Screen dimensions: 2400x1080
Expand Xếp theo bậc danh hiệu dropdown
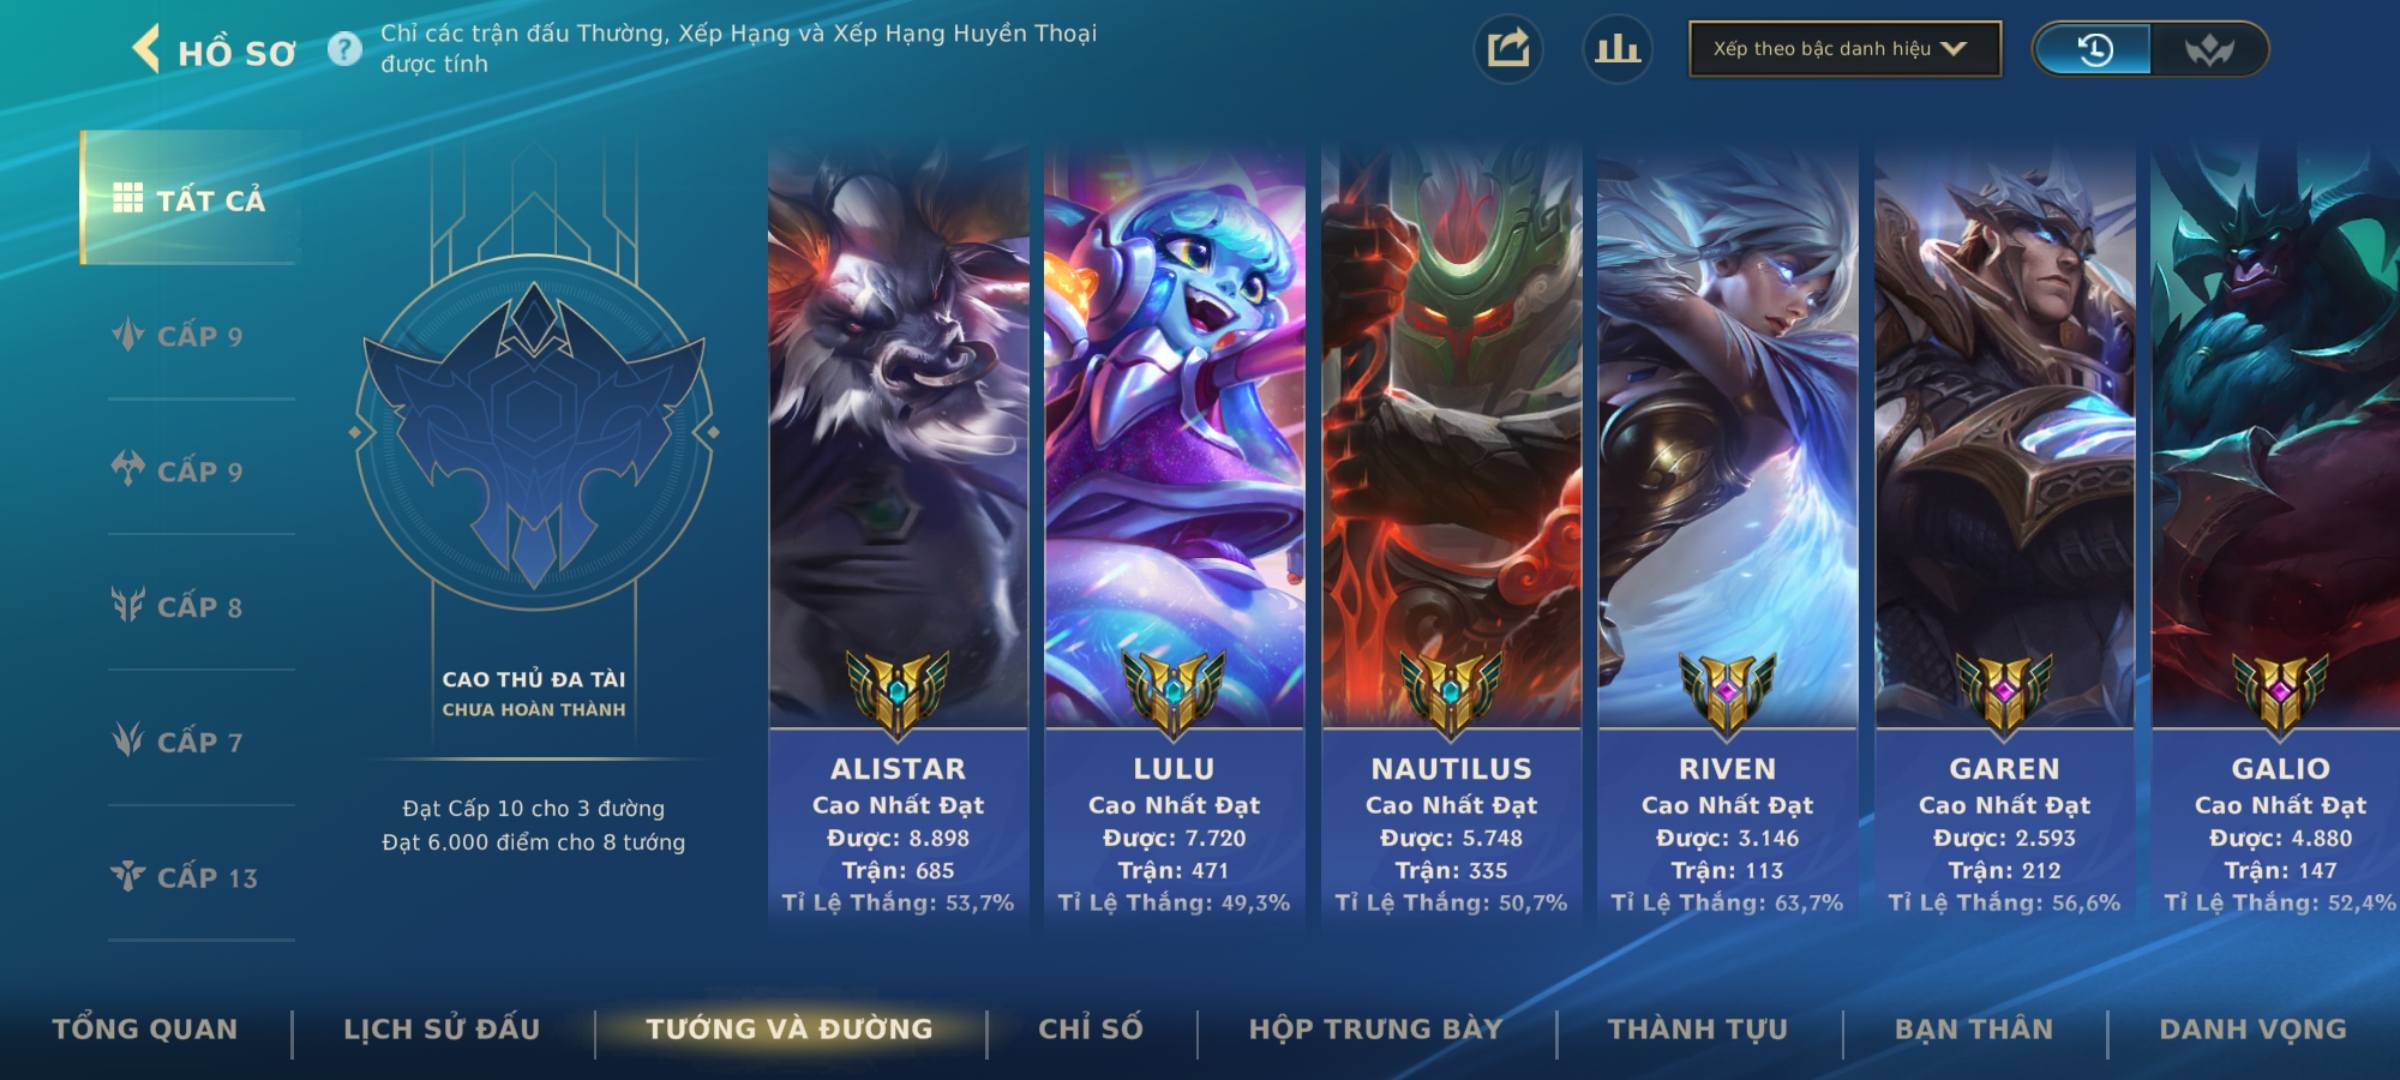click(1845, 49)
